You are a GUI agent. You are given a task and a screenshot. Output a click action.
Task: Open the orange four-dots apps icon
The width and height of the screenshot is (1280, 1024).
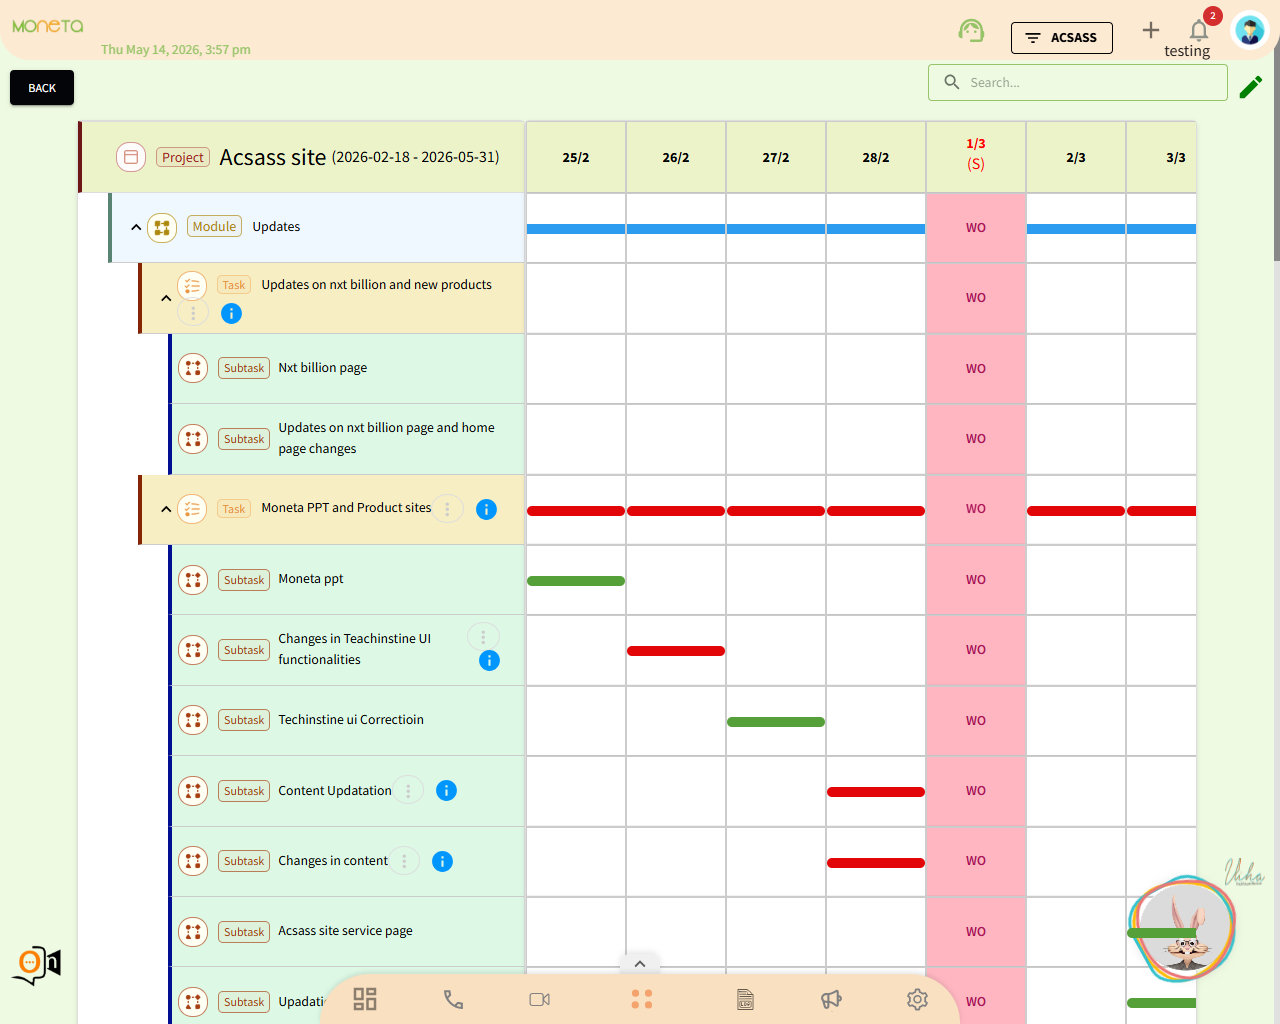(642, 999)
